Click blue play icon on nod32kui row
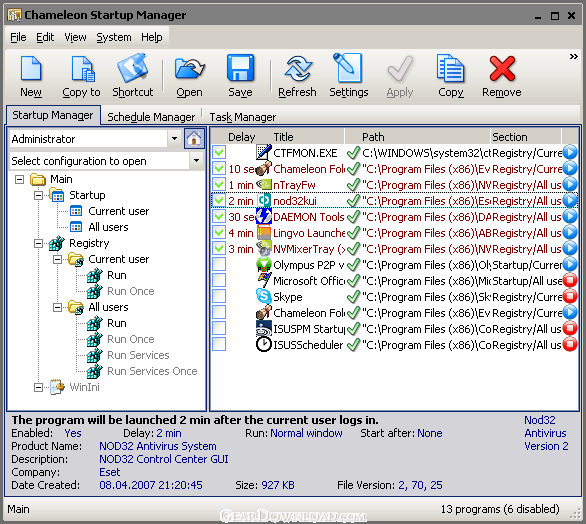Viewport: 586px width, 524px height. 570,200
